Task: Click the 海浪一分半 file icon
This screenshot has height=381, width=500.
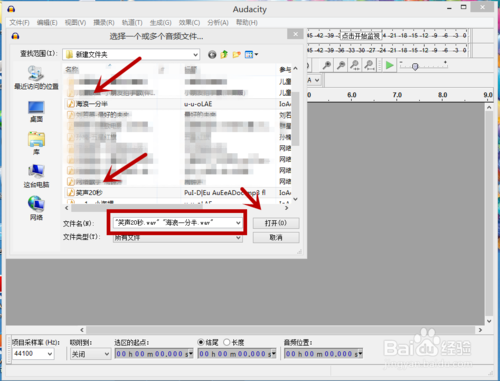Action: coord(71,104)
